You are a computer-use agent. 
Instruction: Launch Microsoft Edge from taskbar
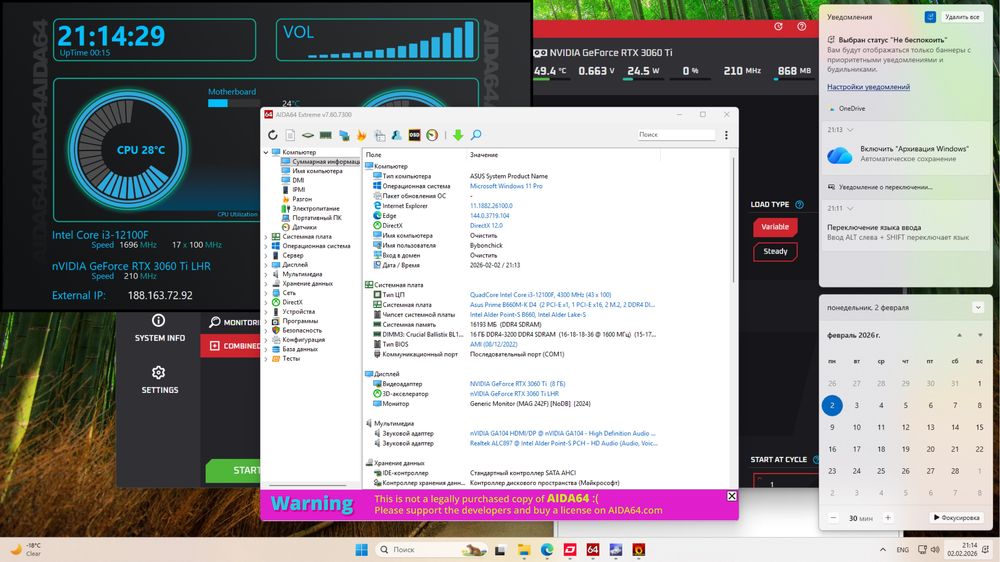[547, 550]
